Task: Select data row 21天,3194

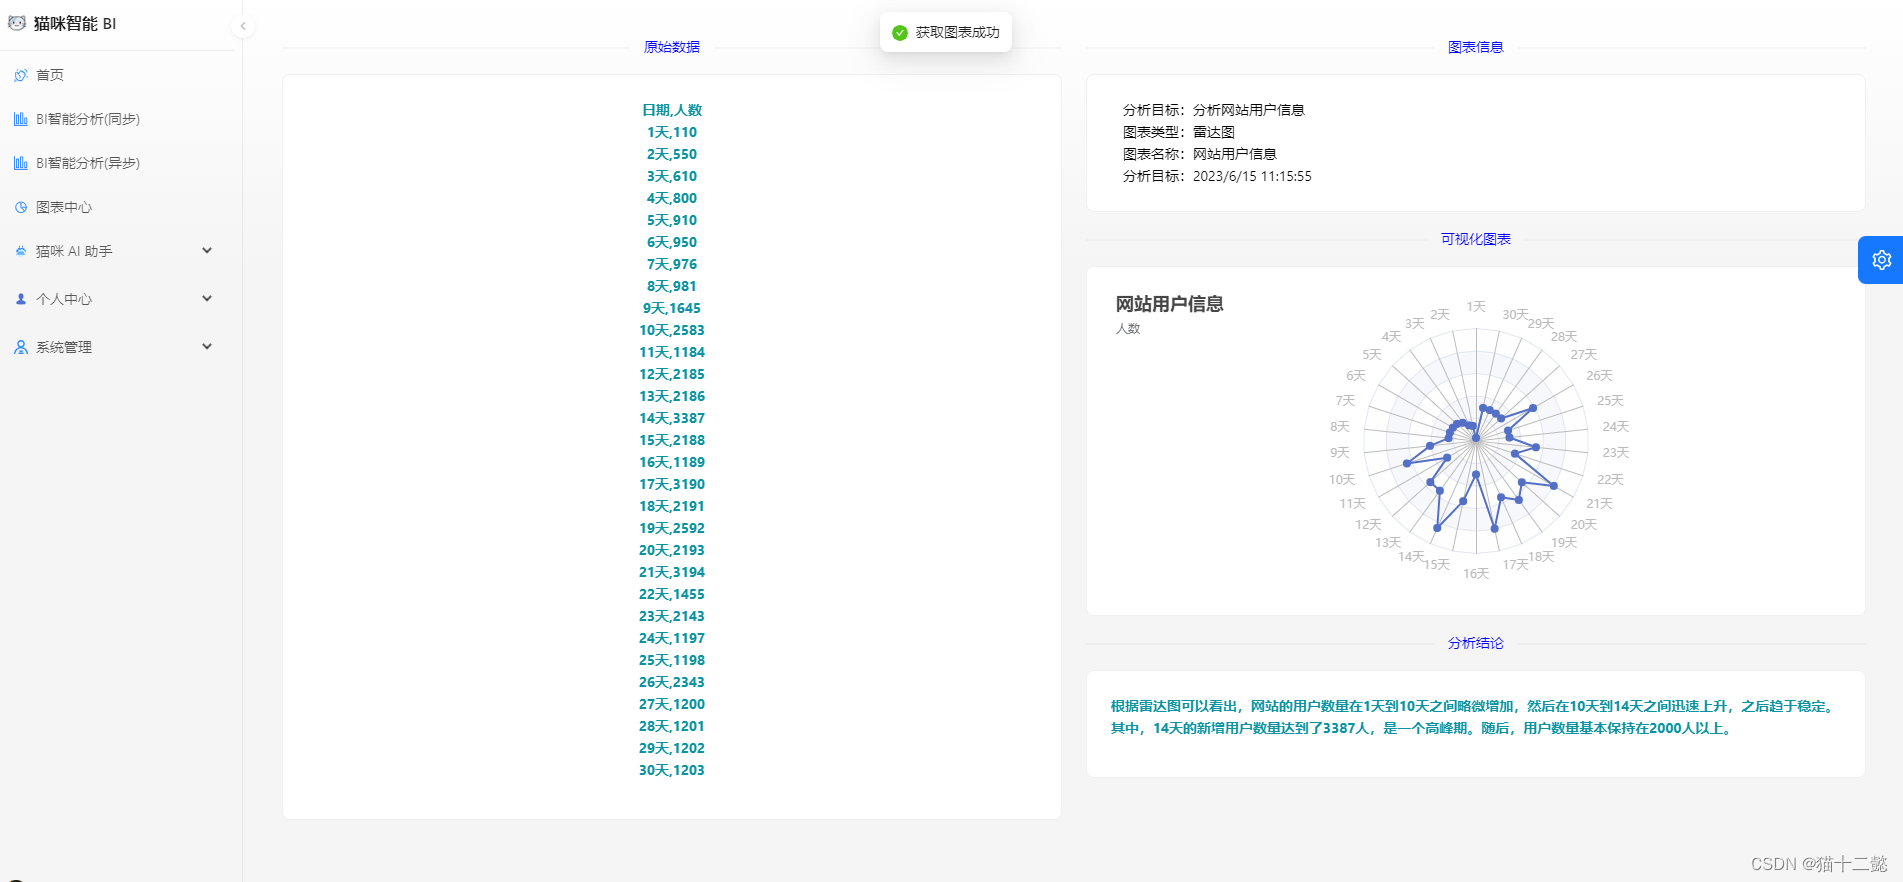Action: pyautogui.click(x=672, y=572)
